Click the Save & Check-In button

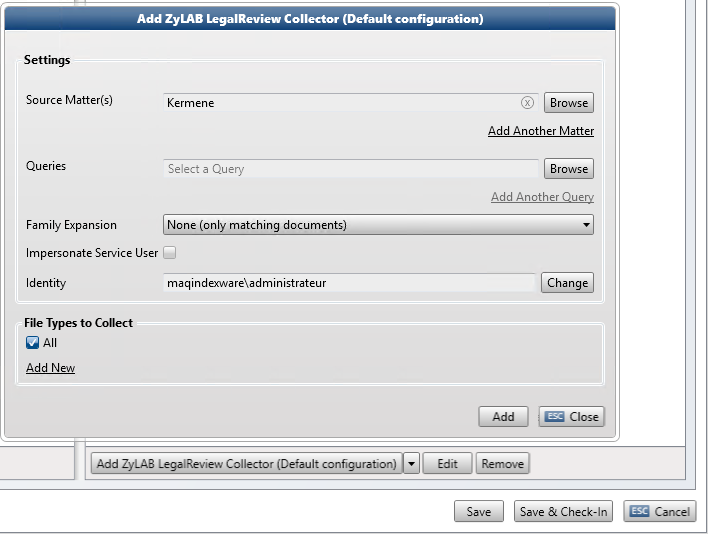coord(564,512)
